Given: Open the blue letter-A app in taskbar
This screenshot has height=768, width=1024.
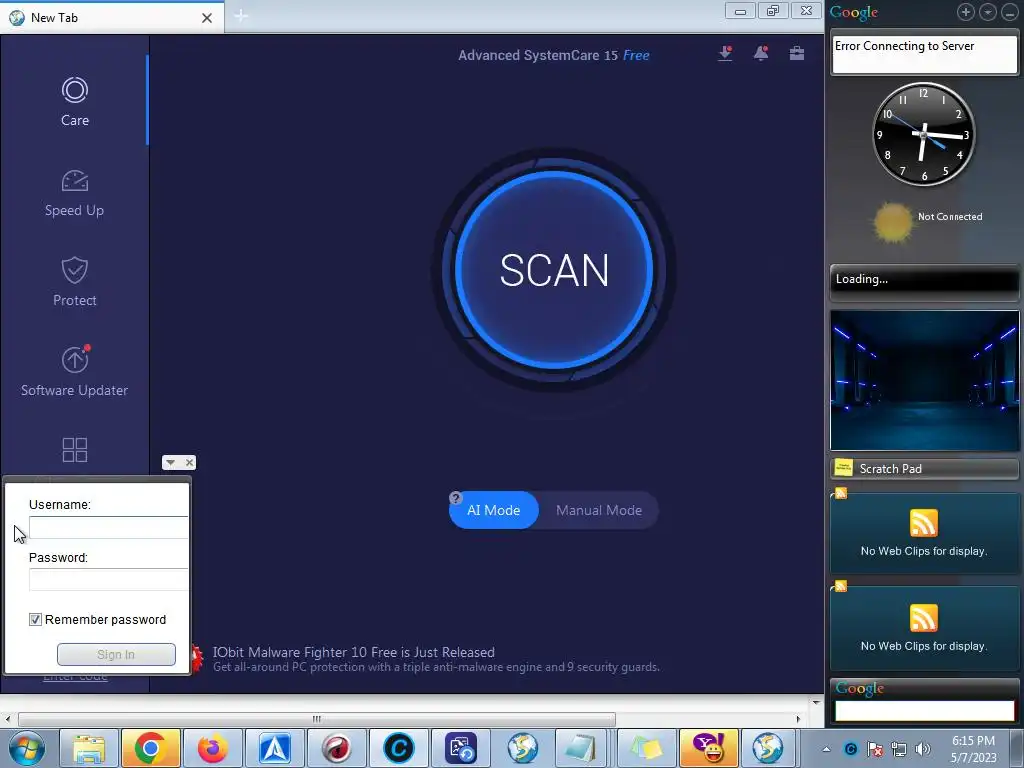Looking at the screenshot, I should click(x=275, y=748).
